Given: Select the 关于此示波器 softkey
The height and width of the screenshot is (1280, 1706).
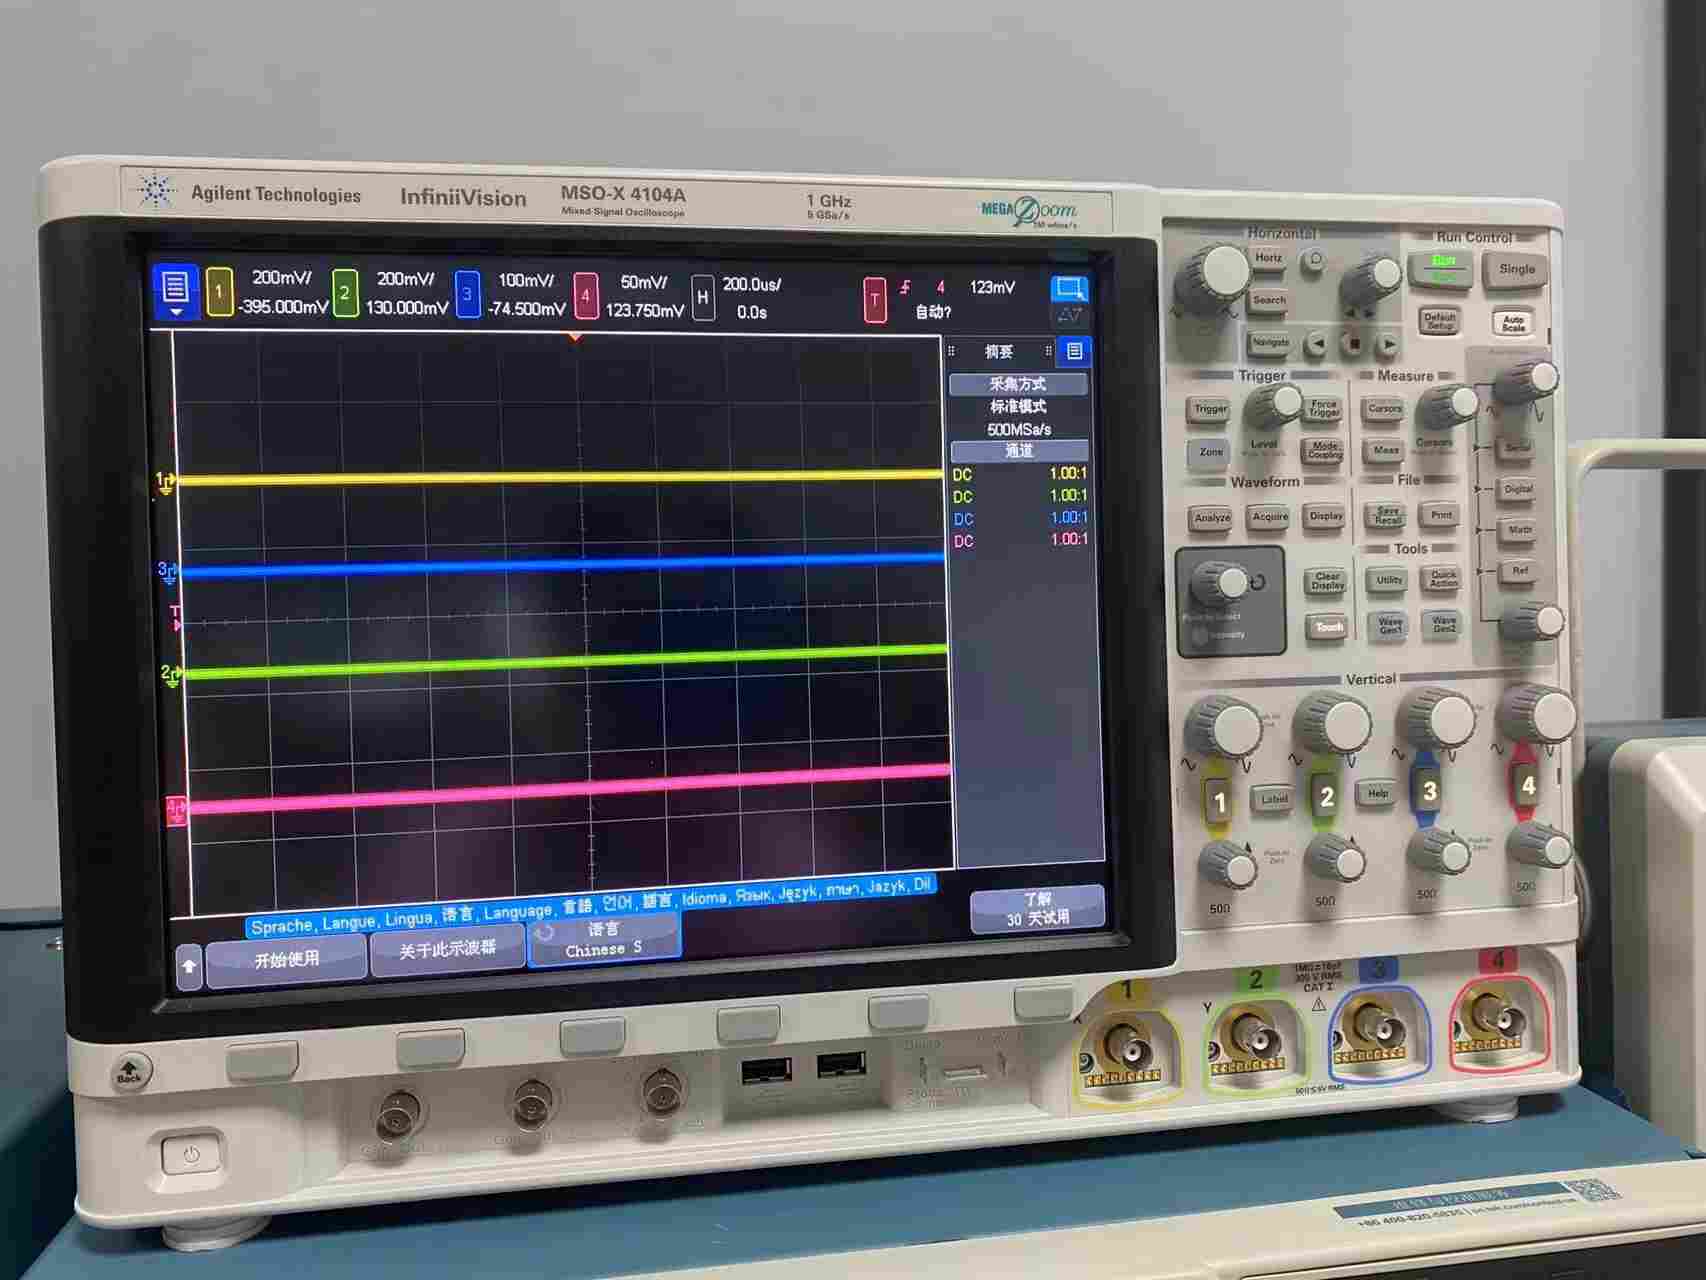Looking at the screenshot, I should pos(447,949).
